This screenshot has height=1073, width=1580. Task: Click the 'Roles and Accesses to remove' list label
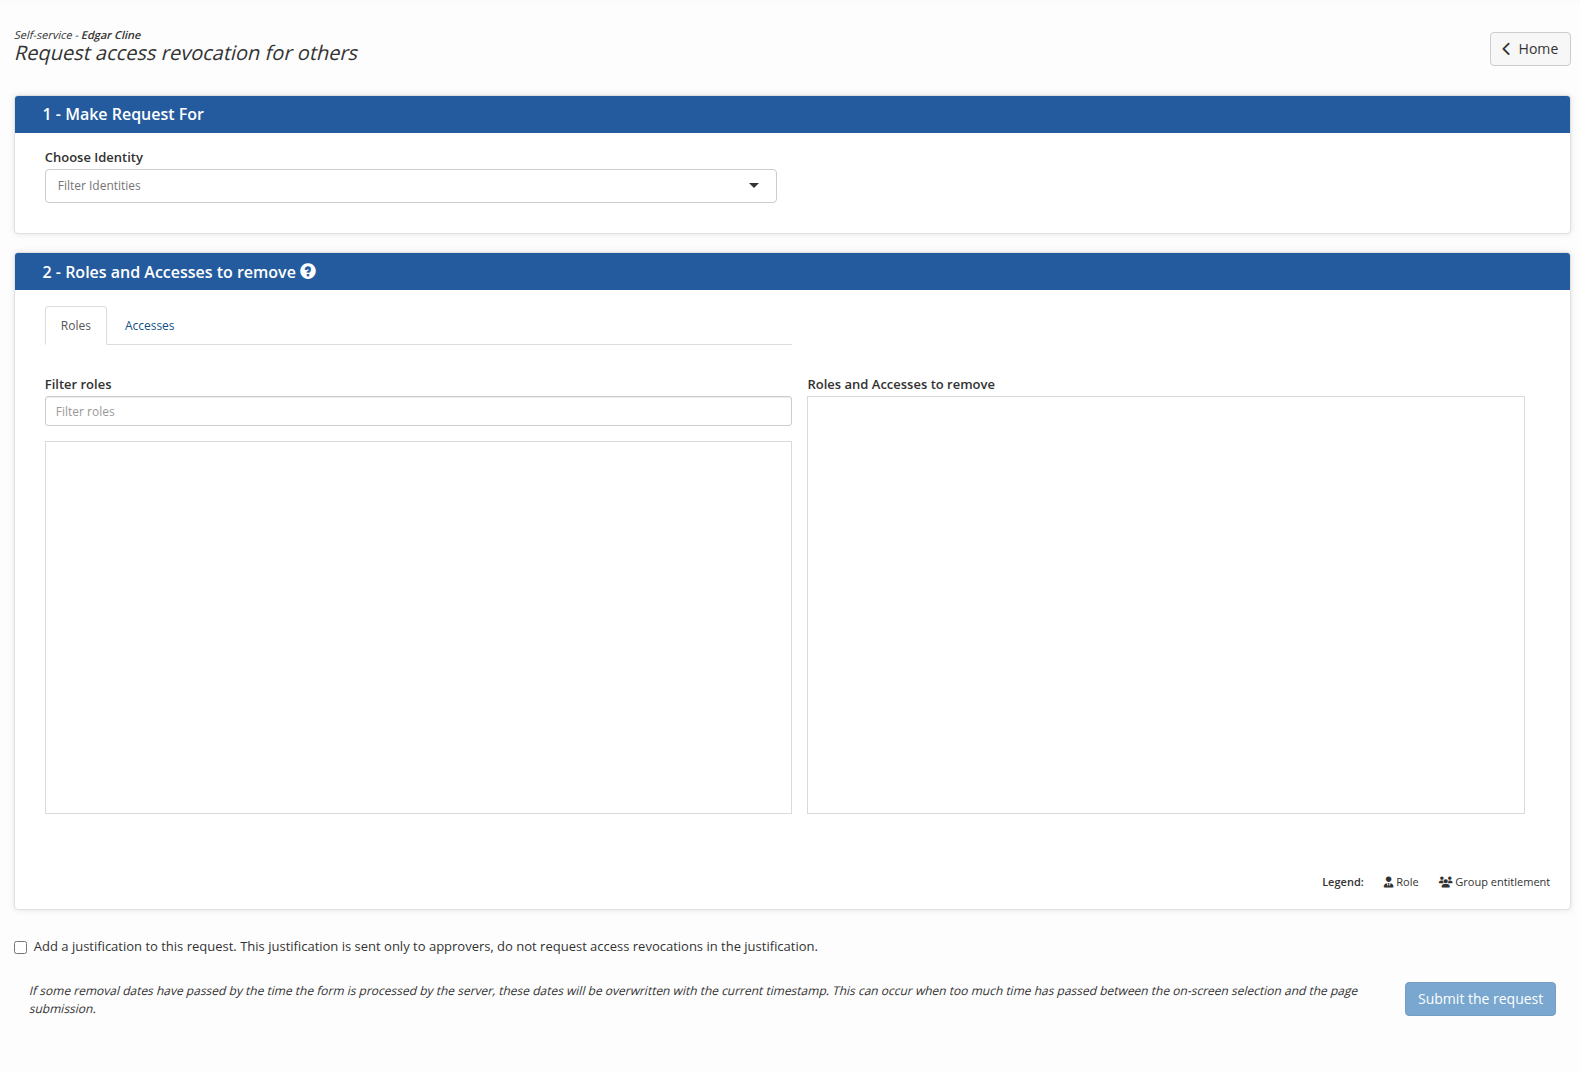pos(901,384)
